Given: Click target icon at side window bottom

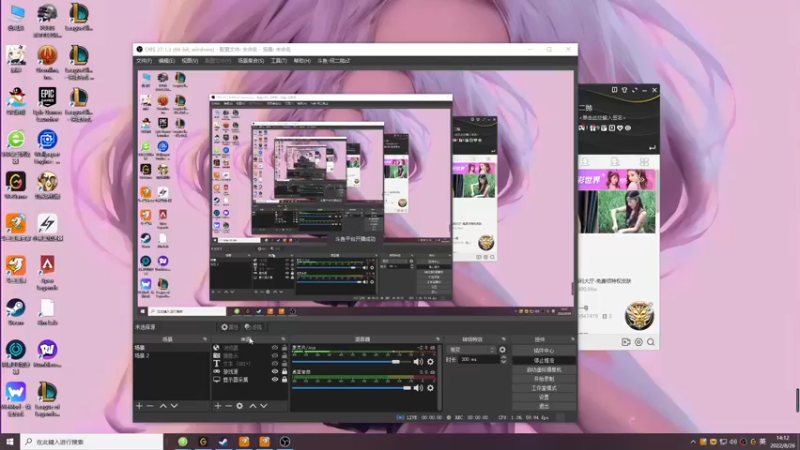Looking at the screenshot, I should point(639,342).
